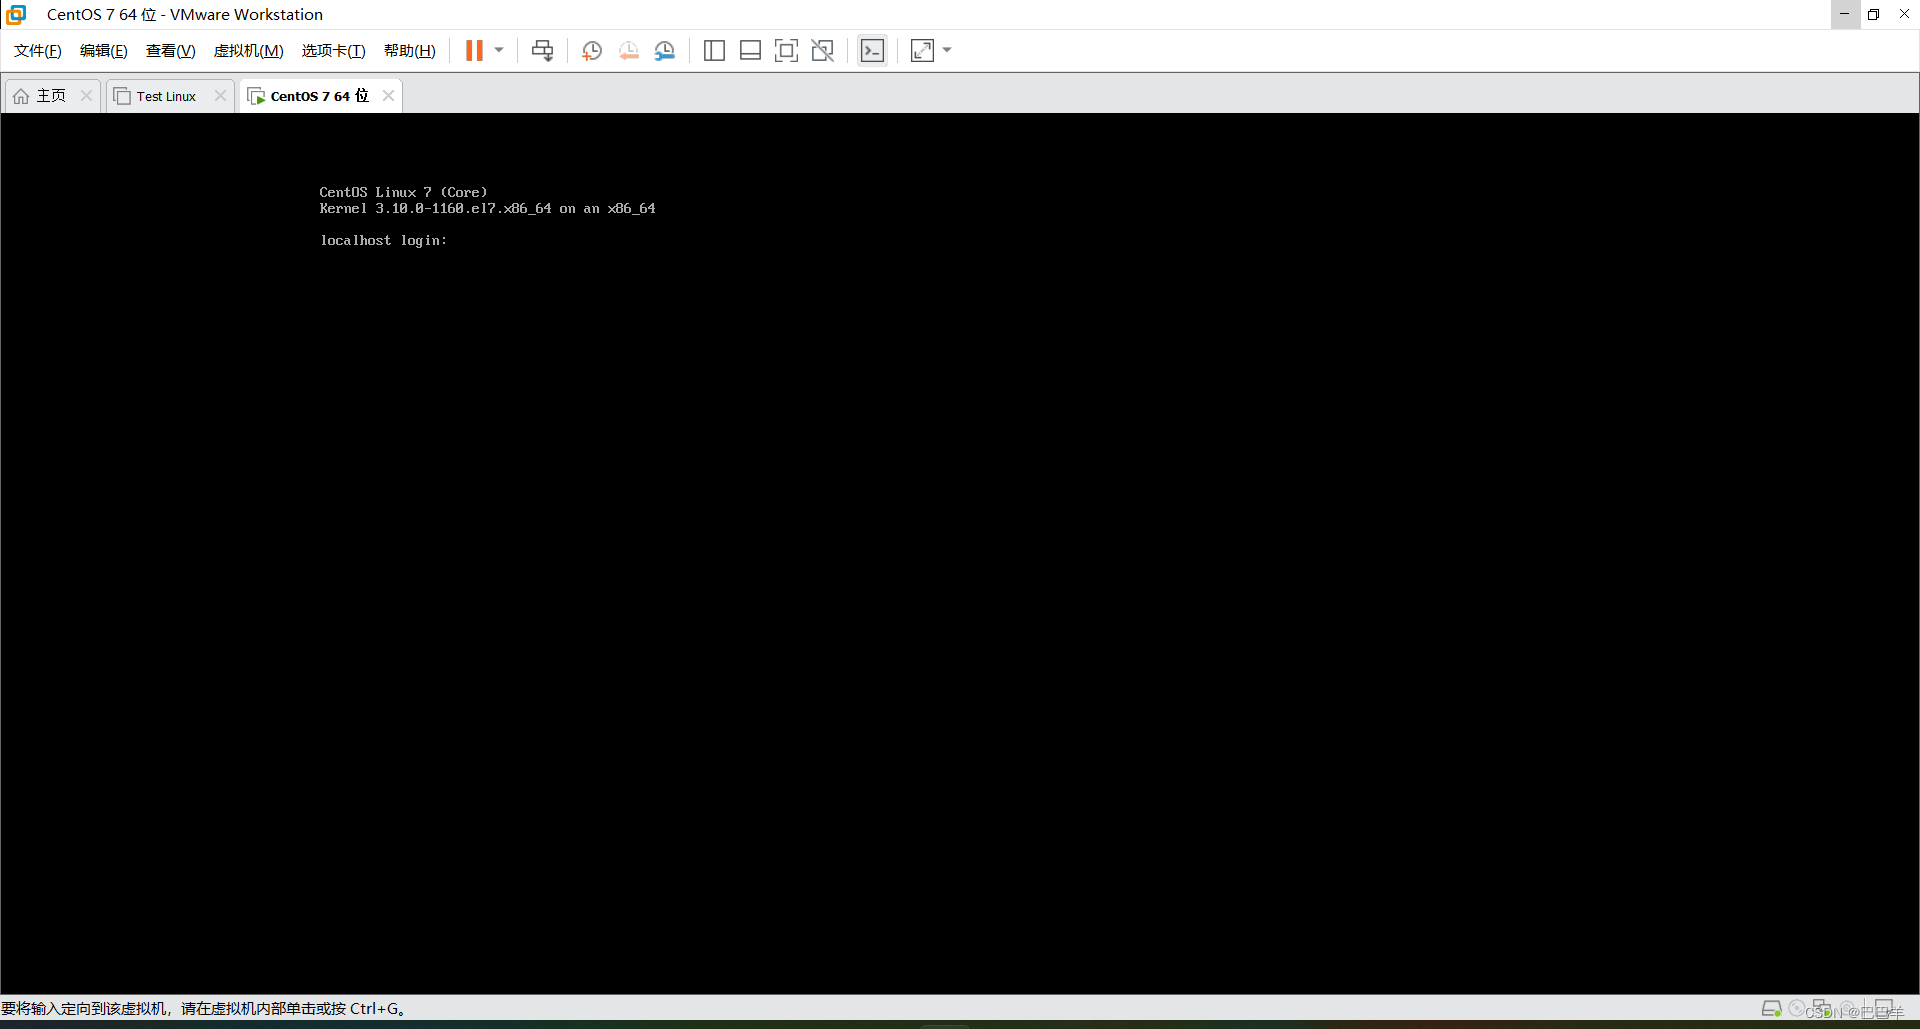Screen dimensions: 1920x1029
Task: Take a snapshot of the virtual machine
Action: pyautogui.click(x=591, y=50)
